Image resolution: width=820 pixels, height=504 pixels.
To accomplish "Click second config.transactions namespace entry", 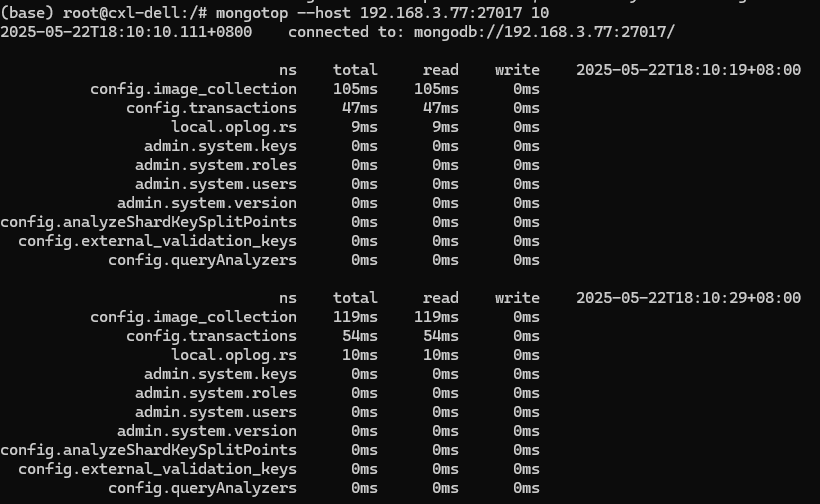I will 211,336.
